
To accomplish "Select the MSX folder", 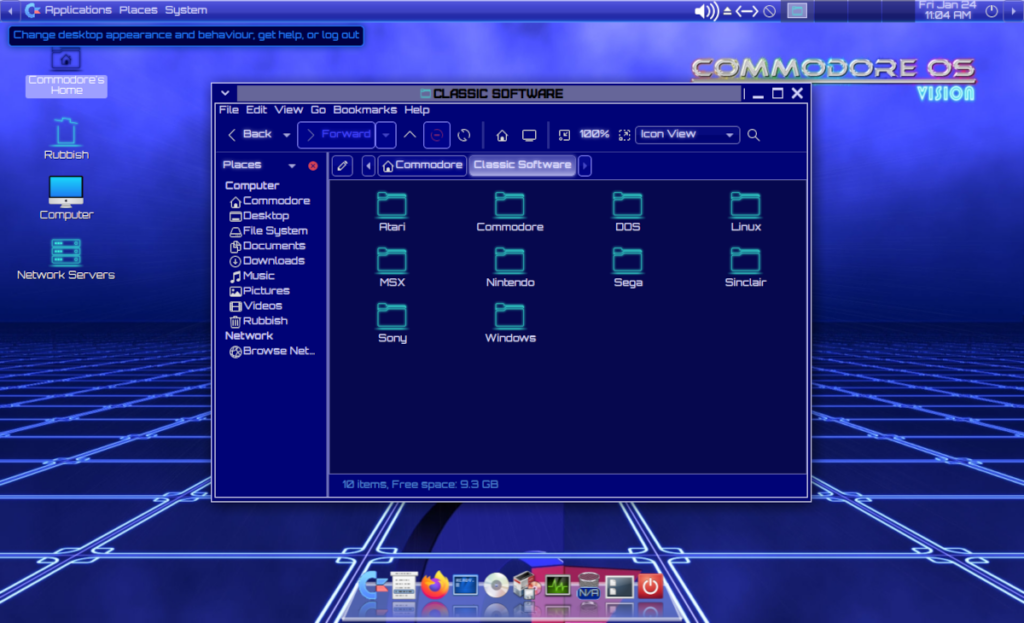I will [x=392, y=266].
